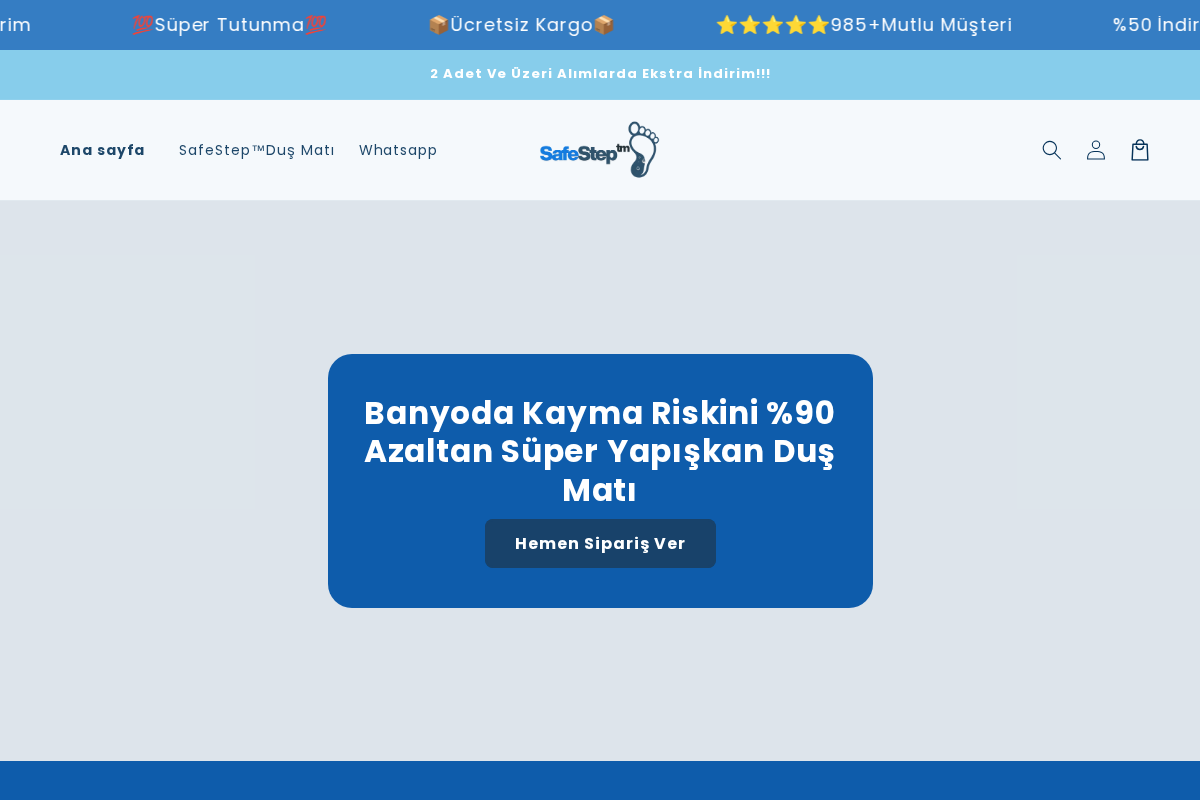Image resolution: width=1200 pixels, height=800 pixels.
Task: Click the blue hero card headline
Action: 599,451
